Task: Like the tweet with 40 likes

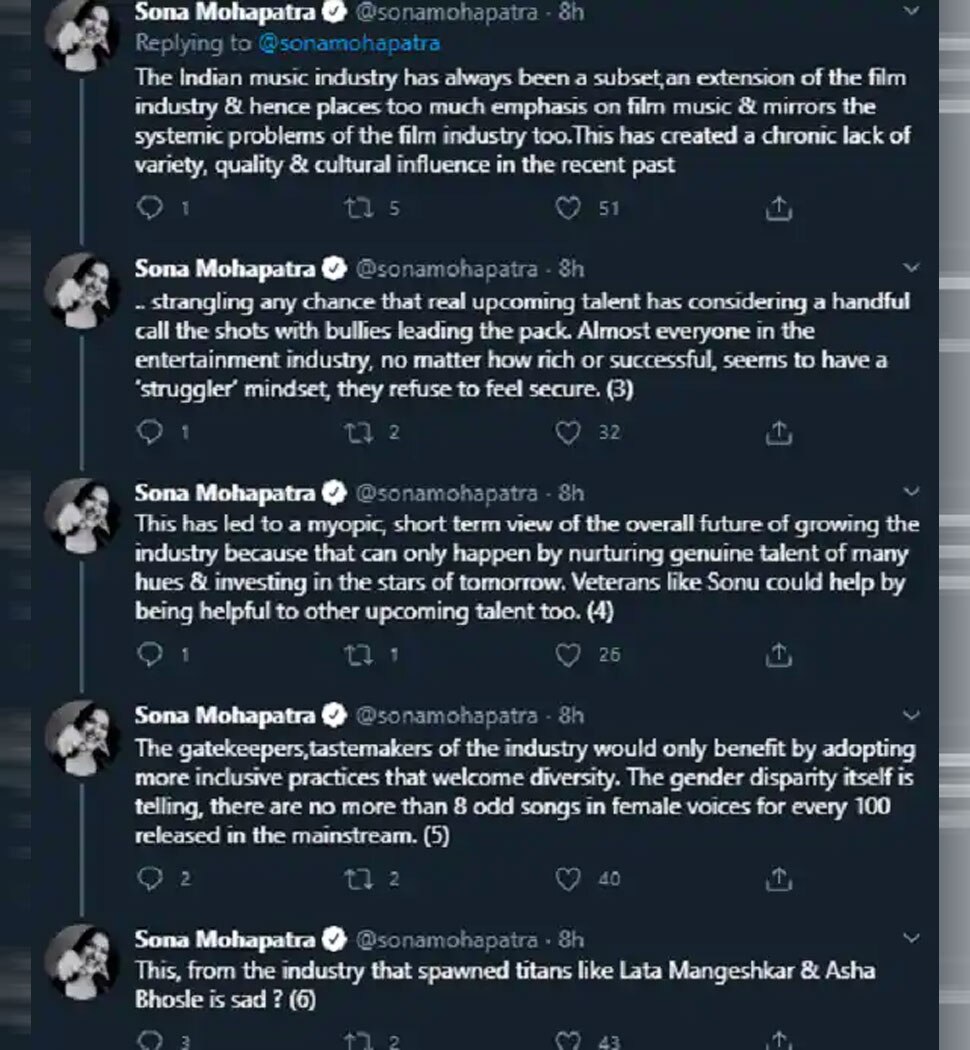Action: (x=568, y=879)
